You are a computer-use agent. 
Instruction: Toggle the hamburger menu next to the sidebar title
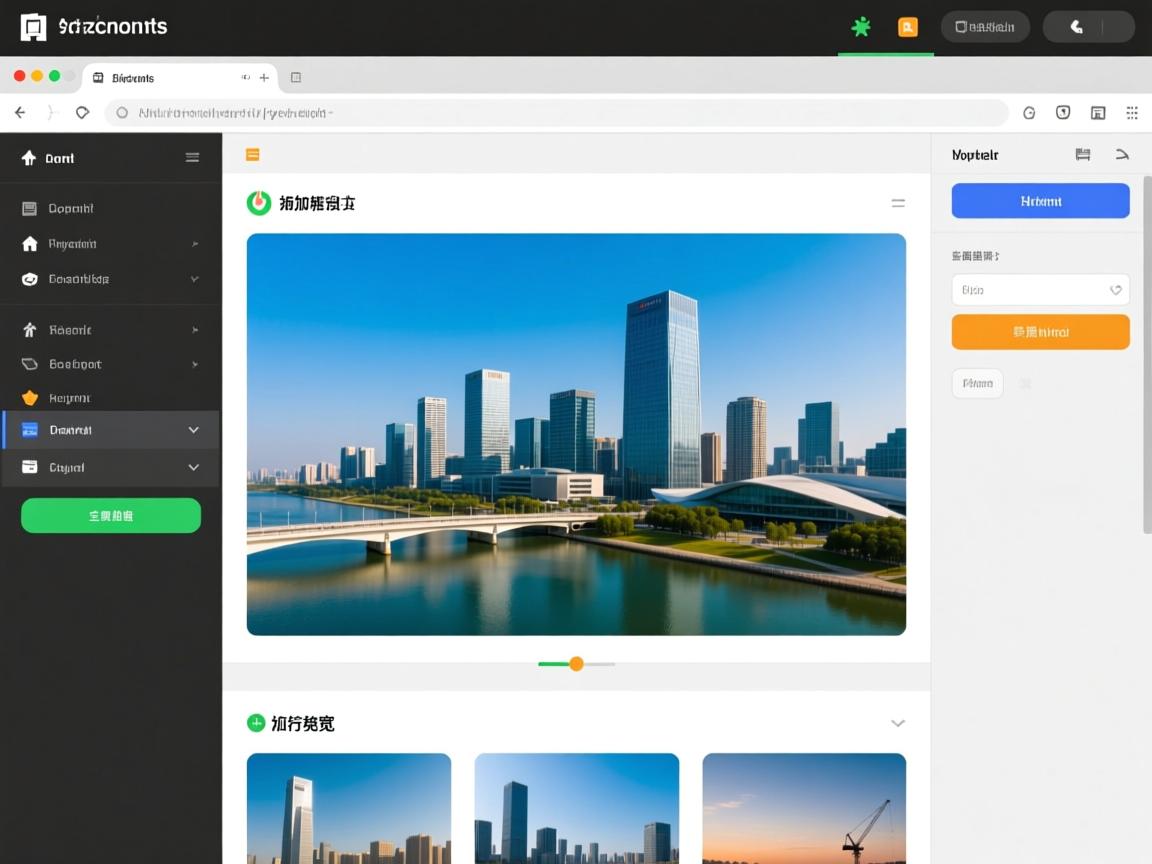coord(192,157)
